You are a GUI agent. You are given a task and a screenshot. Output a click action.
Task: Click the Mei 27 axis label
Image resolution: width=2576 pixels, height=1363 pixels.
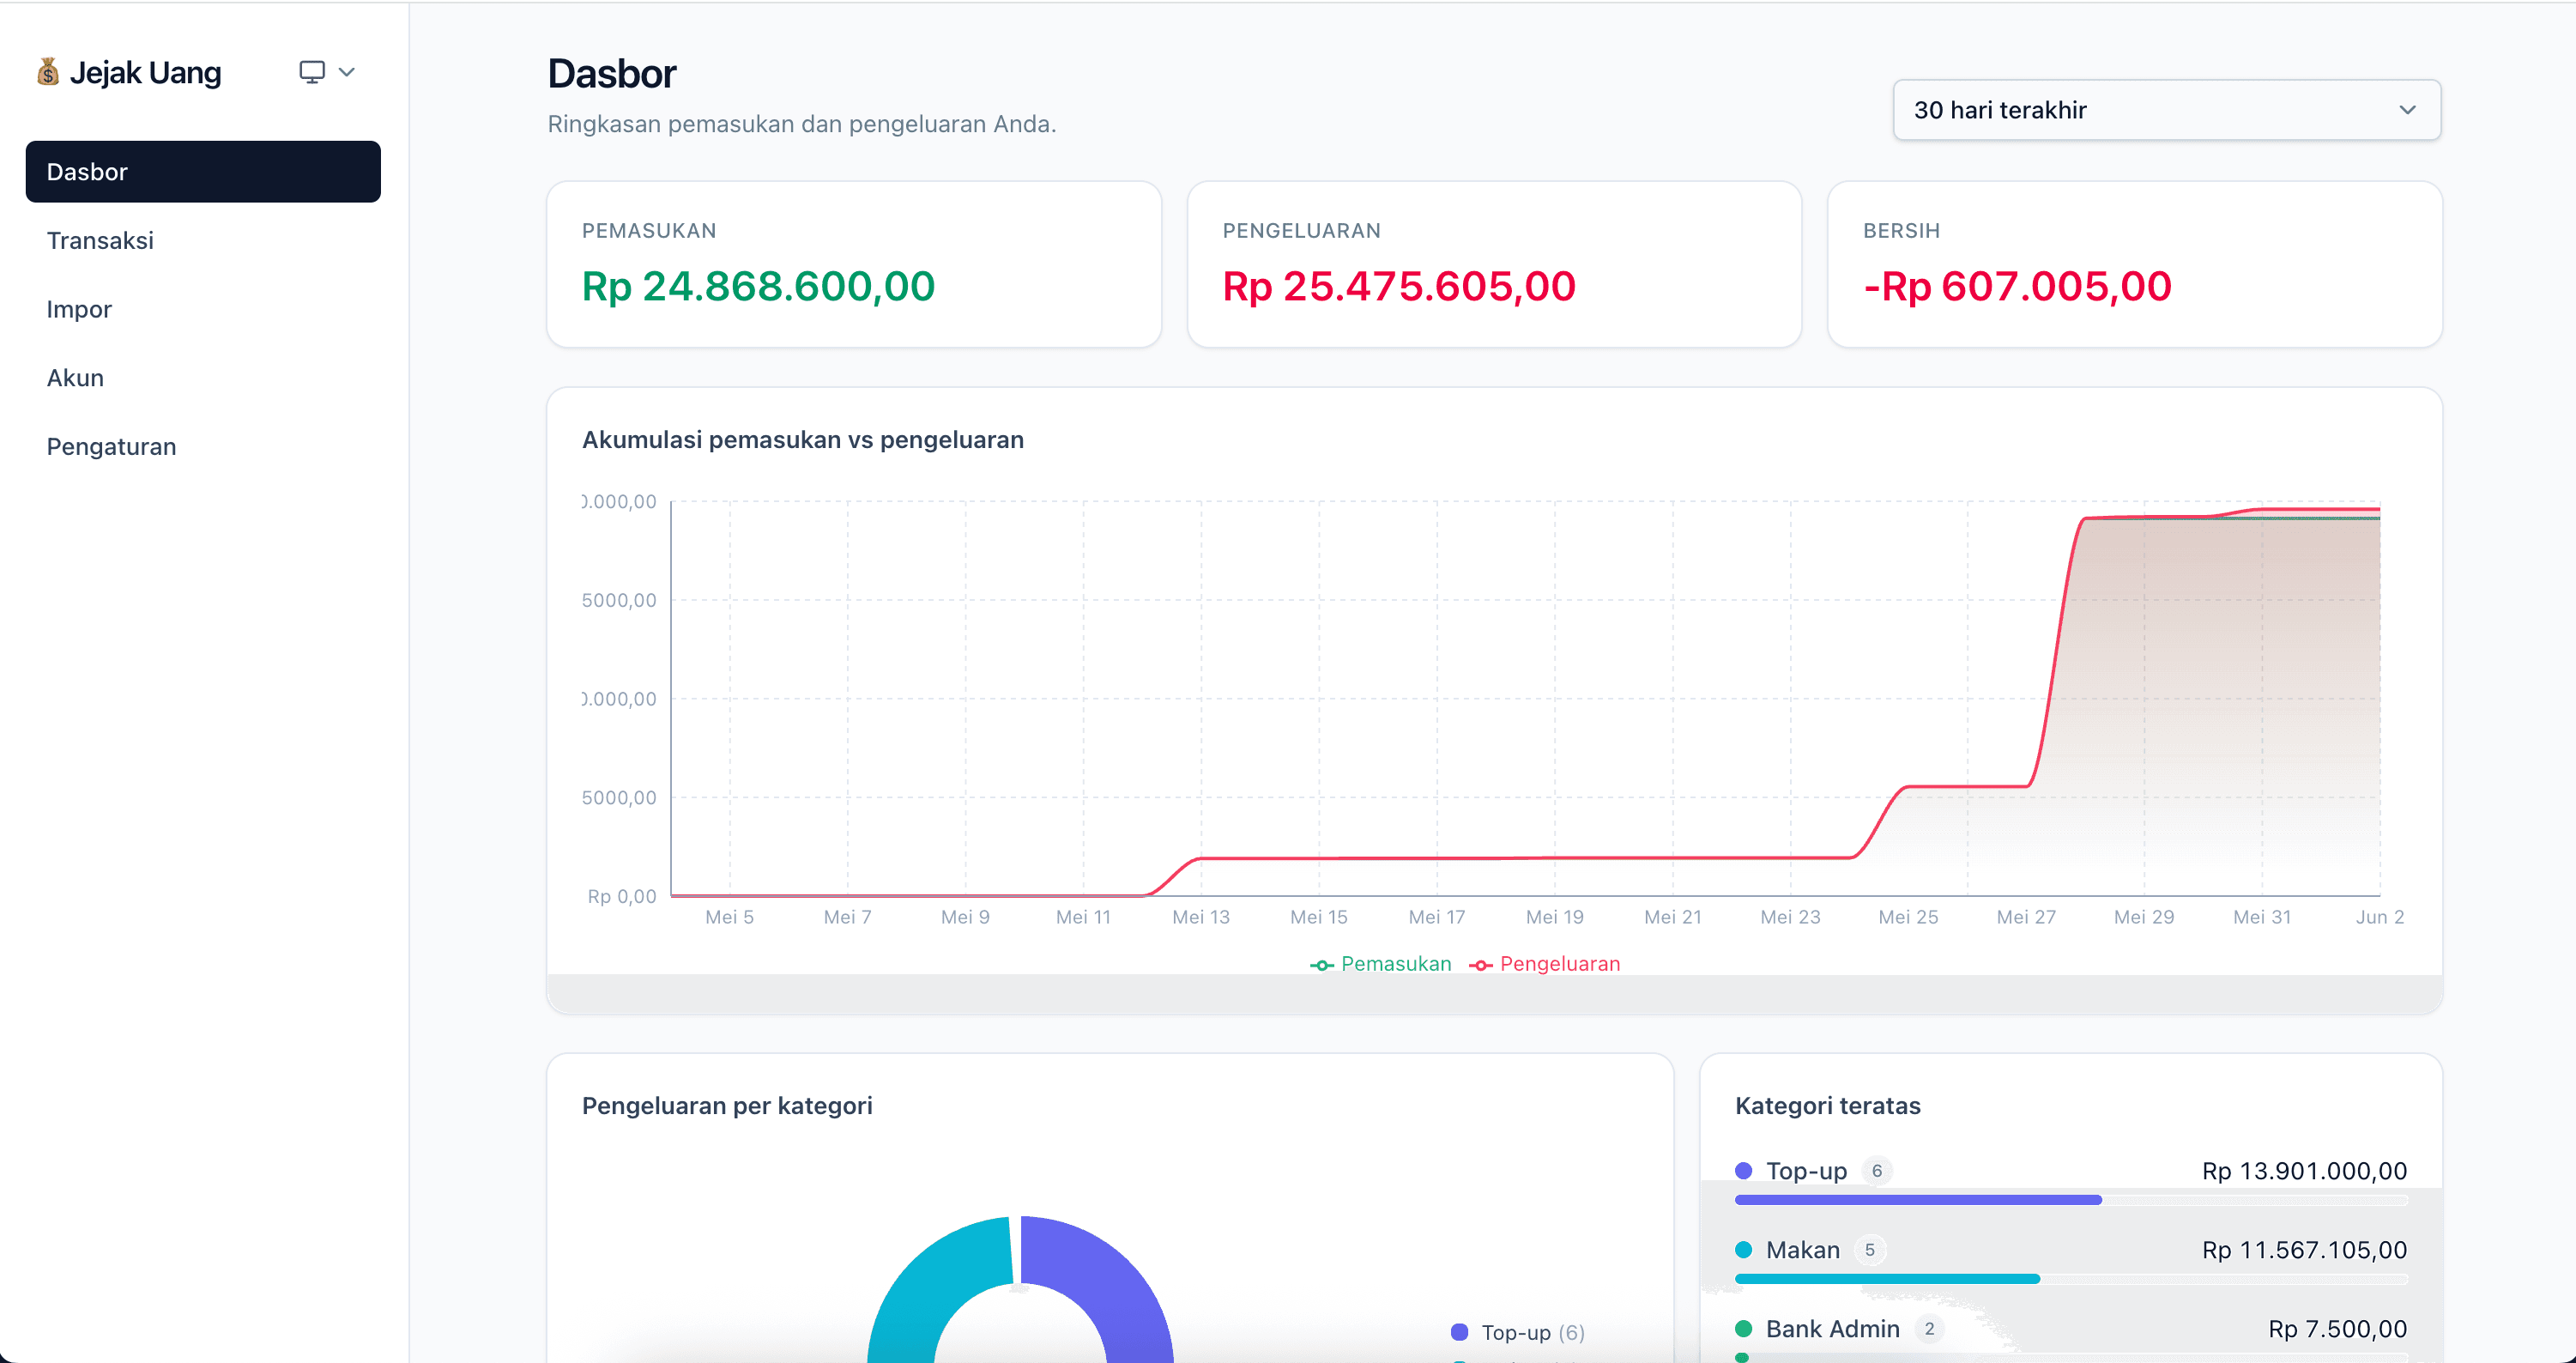(2026, 917)
